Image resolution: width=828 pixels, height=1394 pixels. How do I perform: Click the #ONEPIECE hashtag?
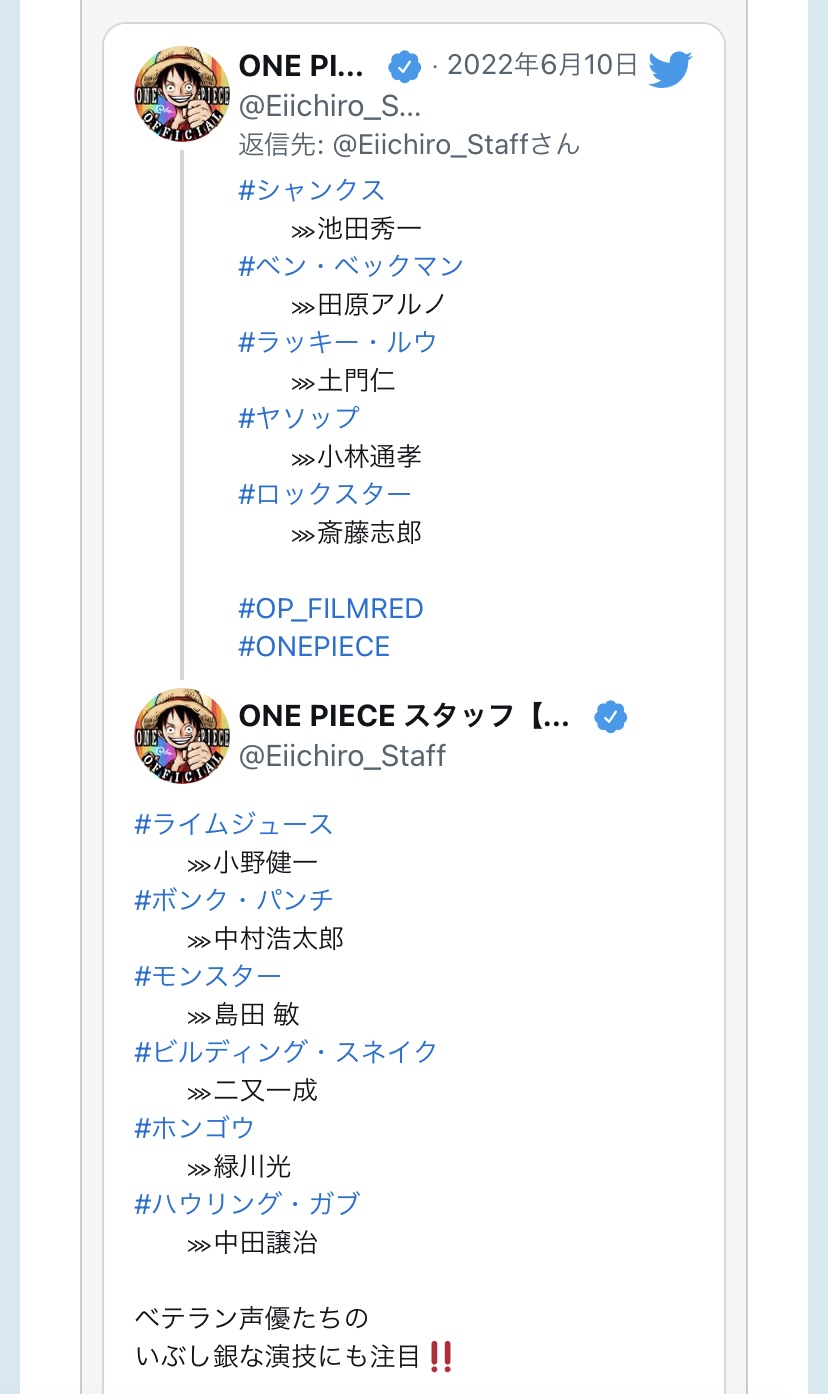click(x=314, y=646)
